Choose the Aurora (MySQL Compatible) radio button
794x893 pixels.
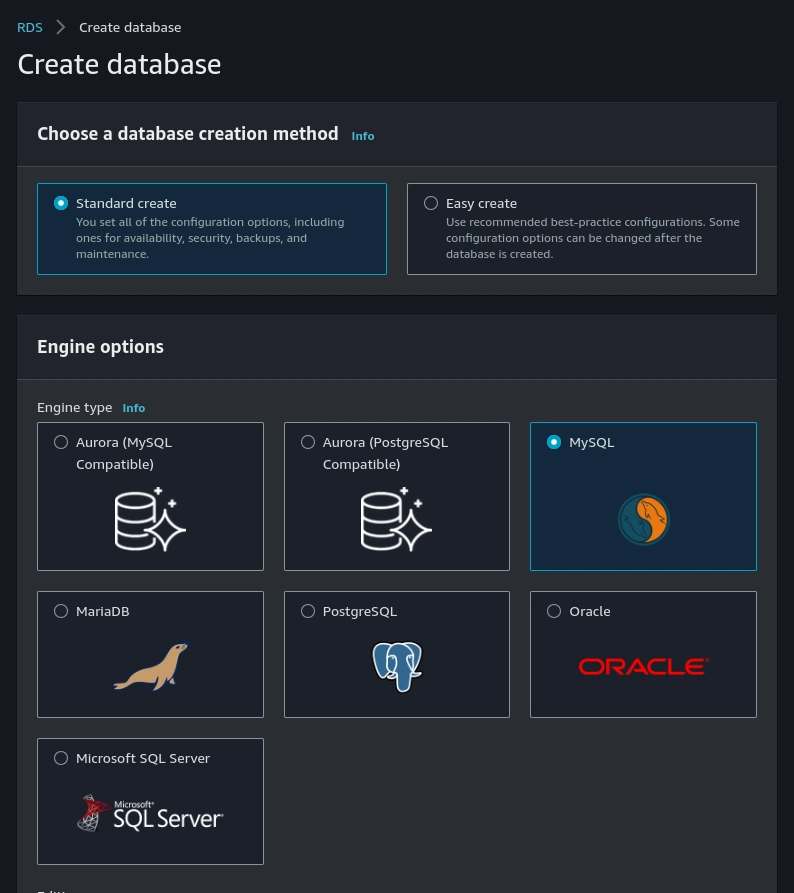point(61,442)
